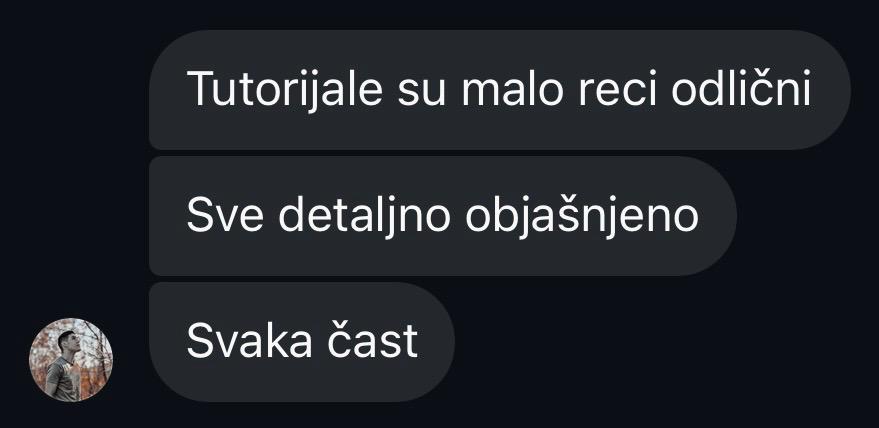
Task: Click the word 'objašnjeno' in second message
Action: point(582,215)
